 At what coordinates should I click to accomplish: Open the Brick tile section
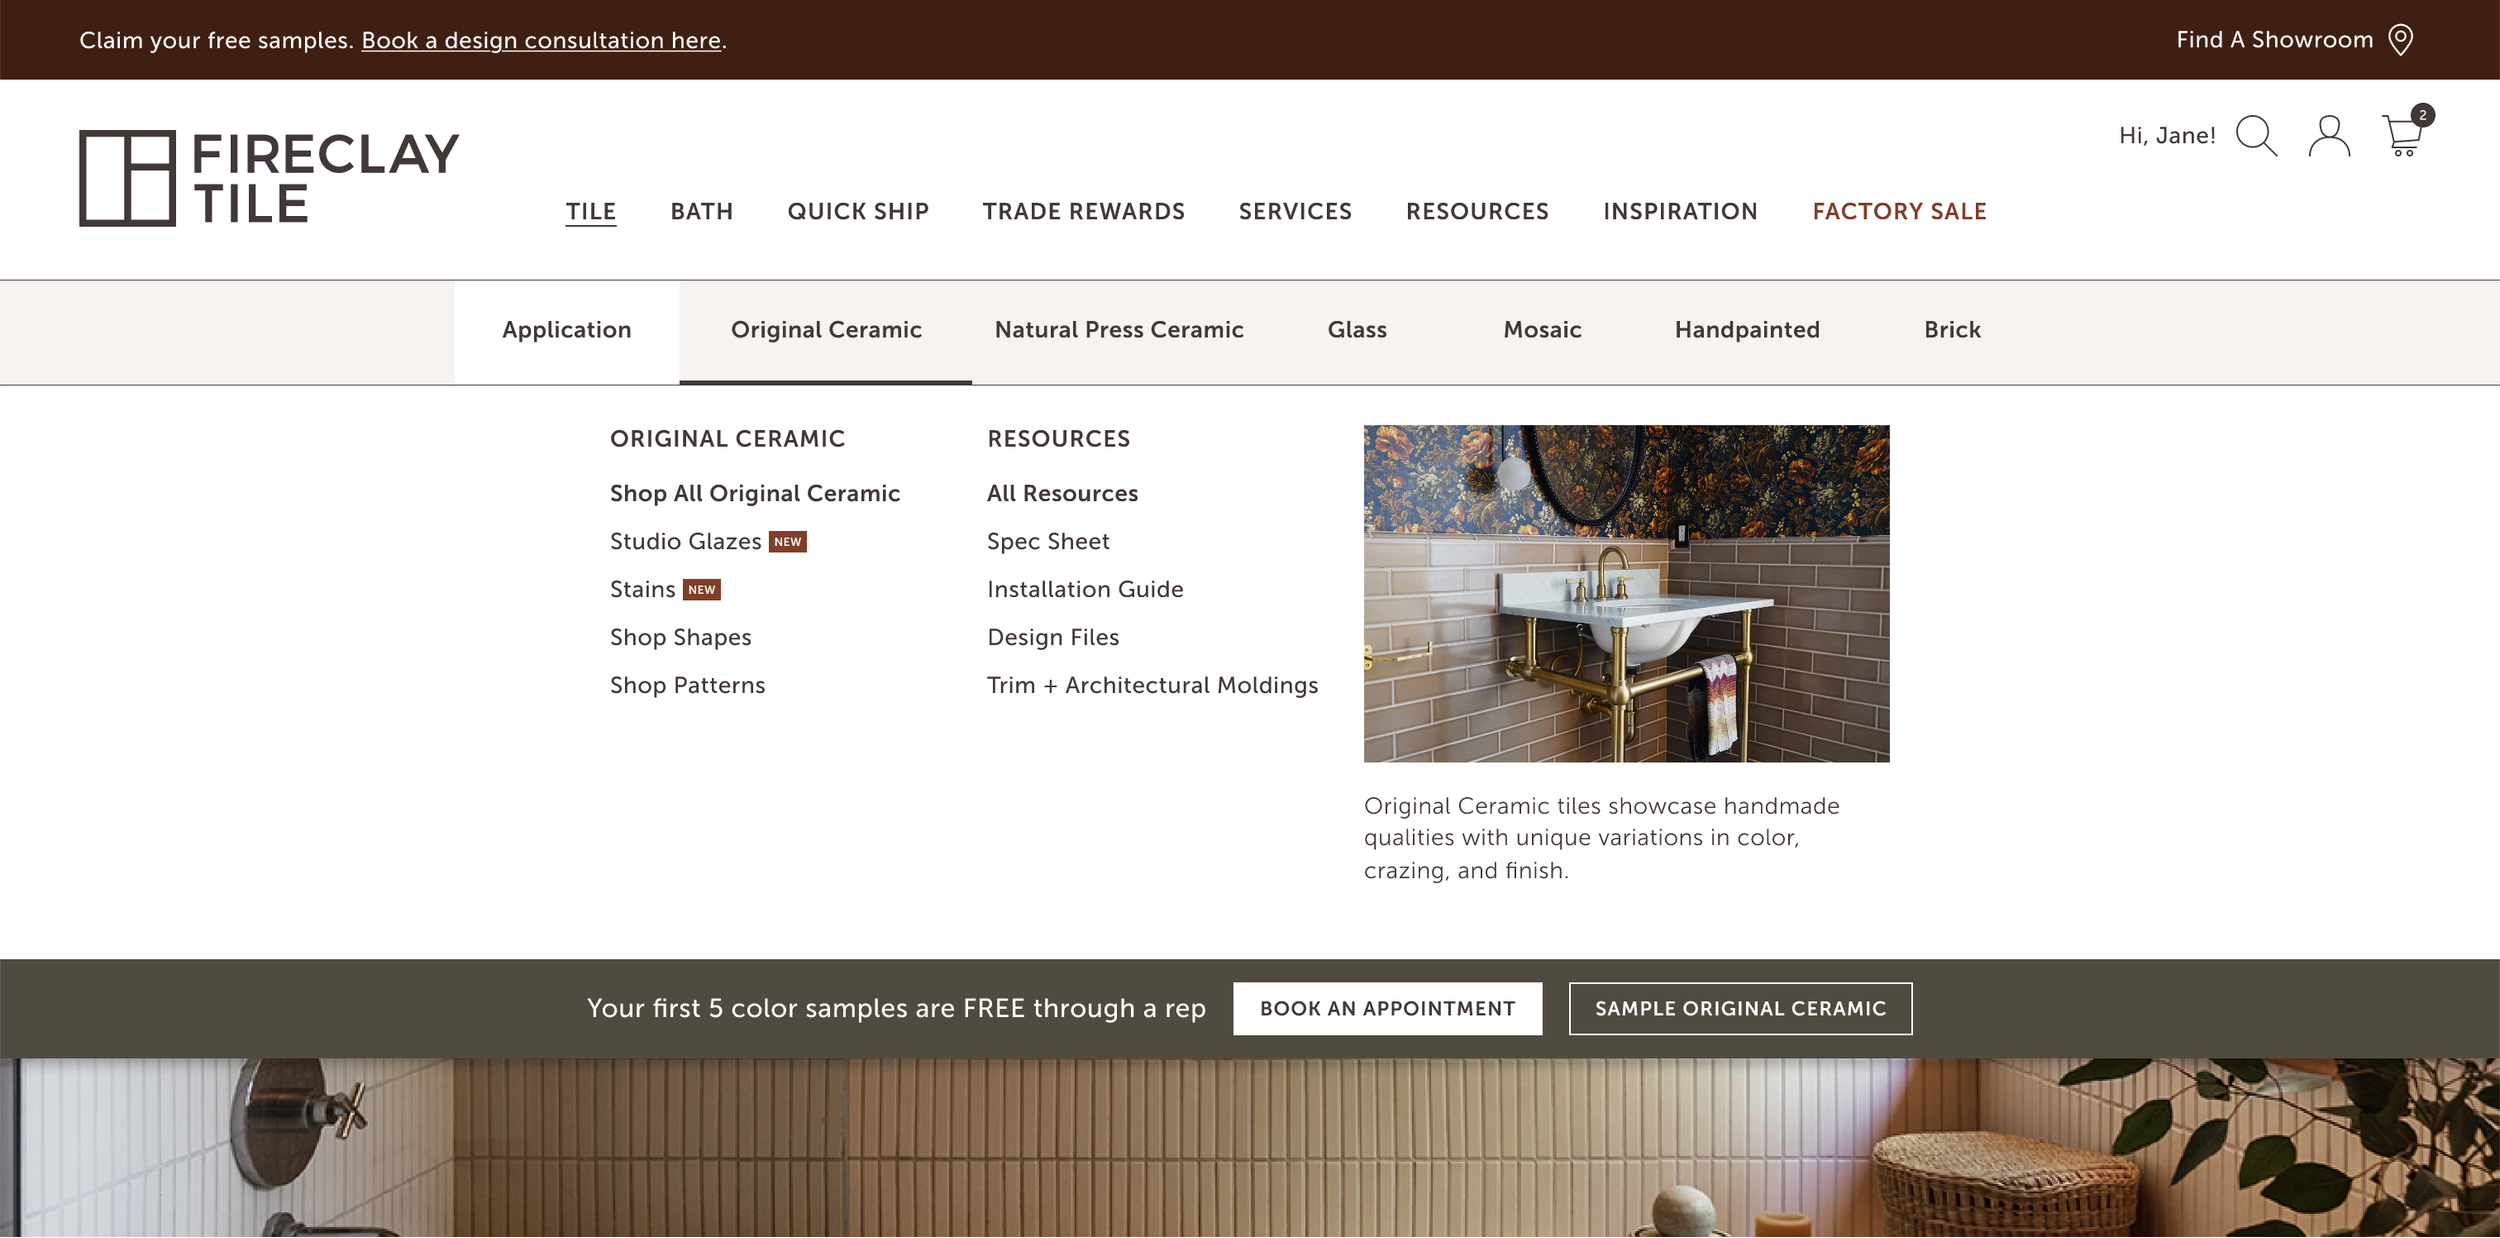(1950, 330)
